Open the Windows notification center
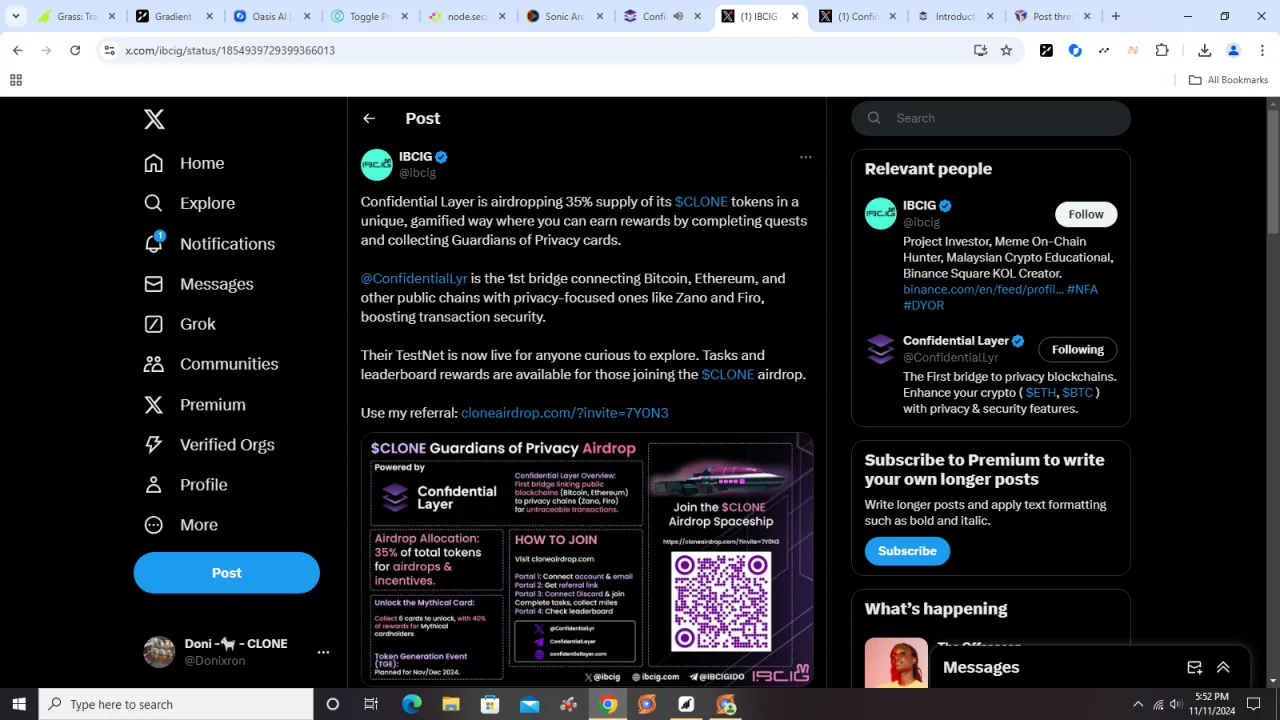 click(1254, 705)
